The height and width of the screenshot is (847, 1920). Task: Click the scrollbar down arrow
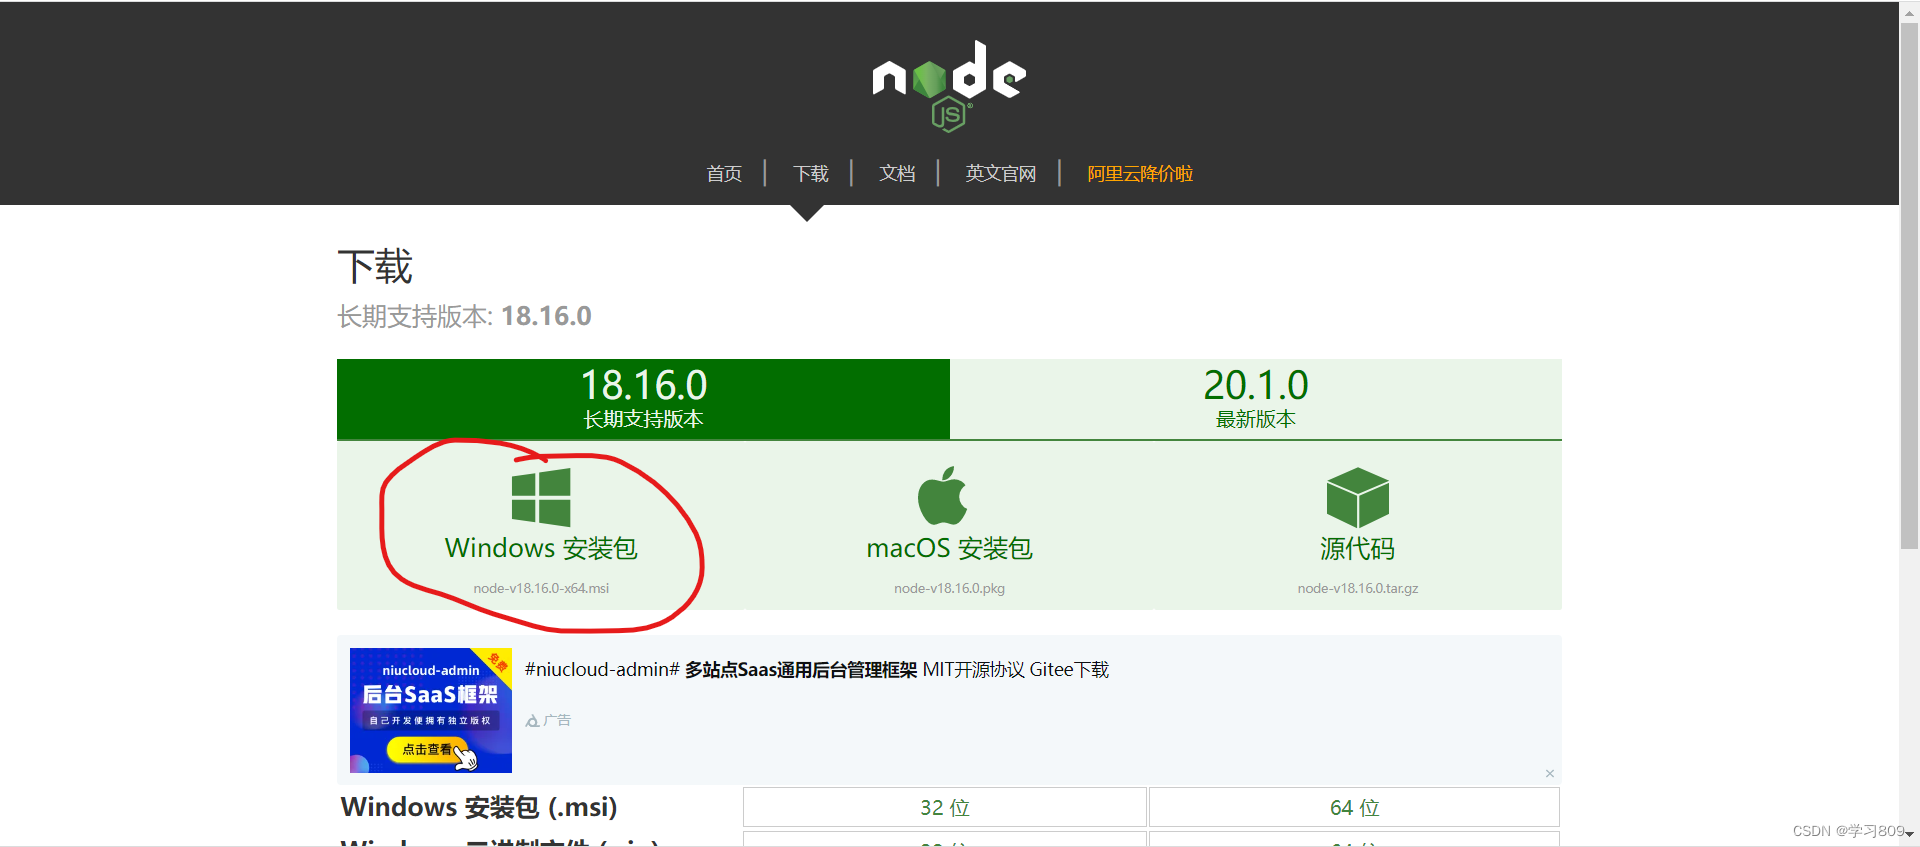pyautogui.click(x=1909, y=835)
